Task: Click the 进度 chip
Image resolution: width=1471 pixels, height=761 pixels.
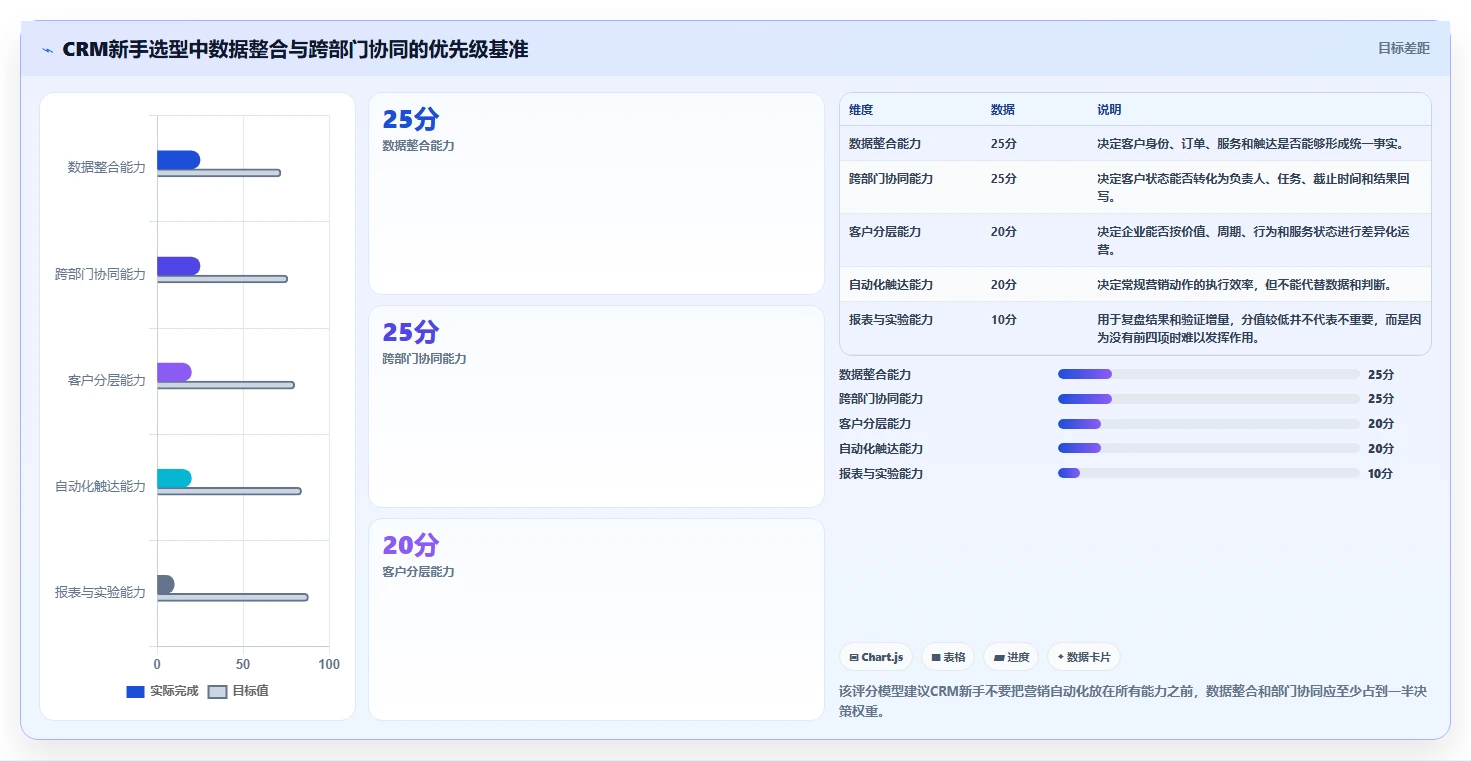Action: coord(1011,657)
